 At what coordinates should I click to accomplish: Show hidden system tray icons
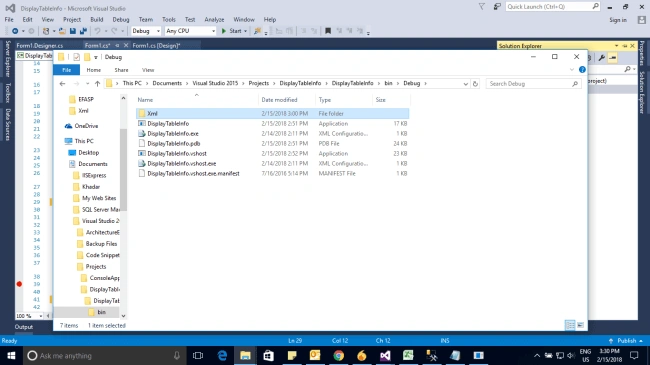point(537,355)
